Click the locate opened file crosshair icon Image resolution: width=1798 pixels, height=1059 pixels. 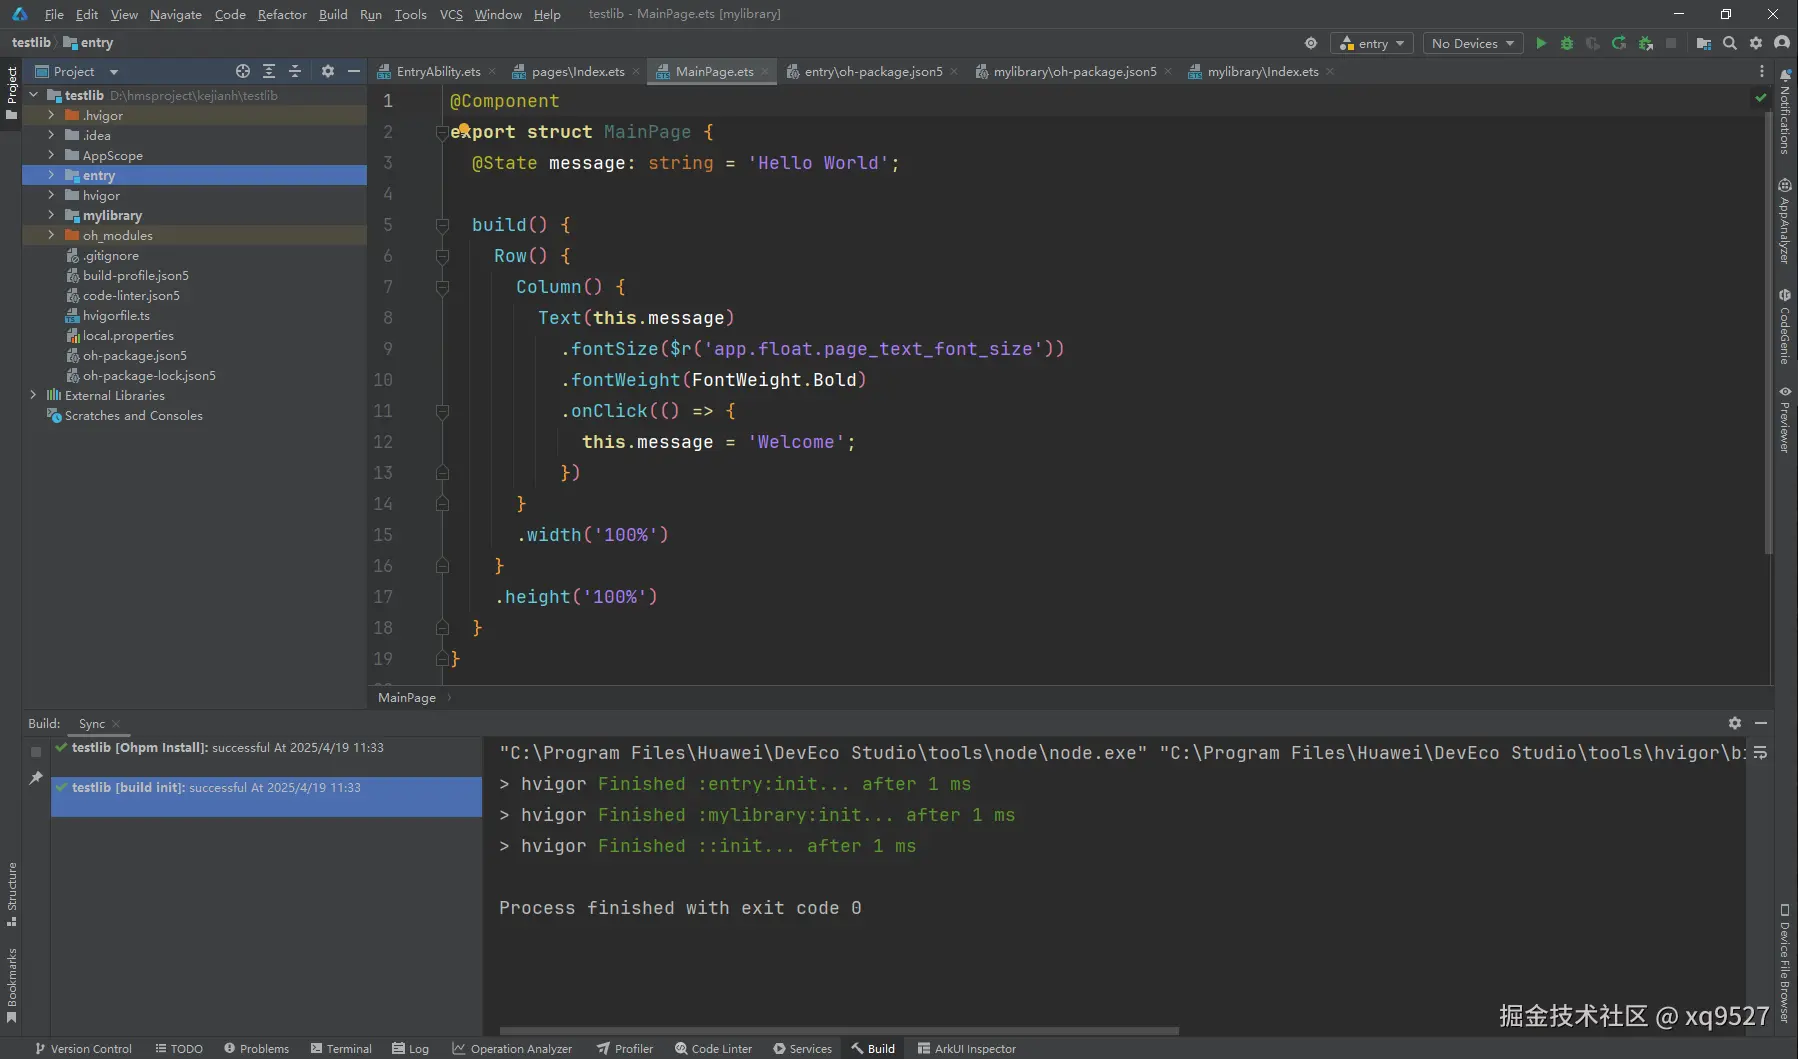click(242, 71)
